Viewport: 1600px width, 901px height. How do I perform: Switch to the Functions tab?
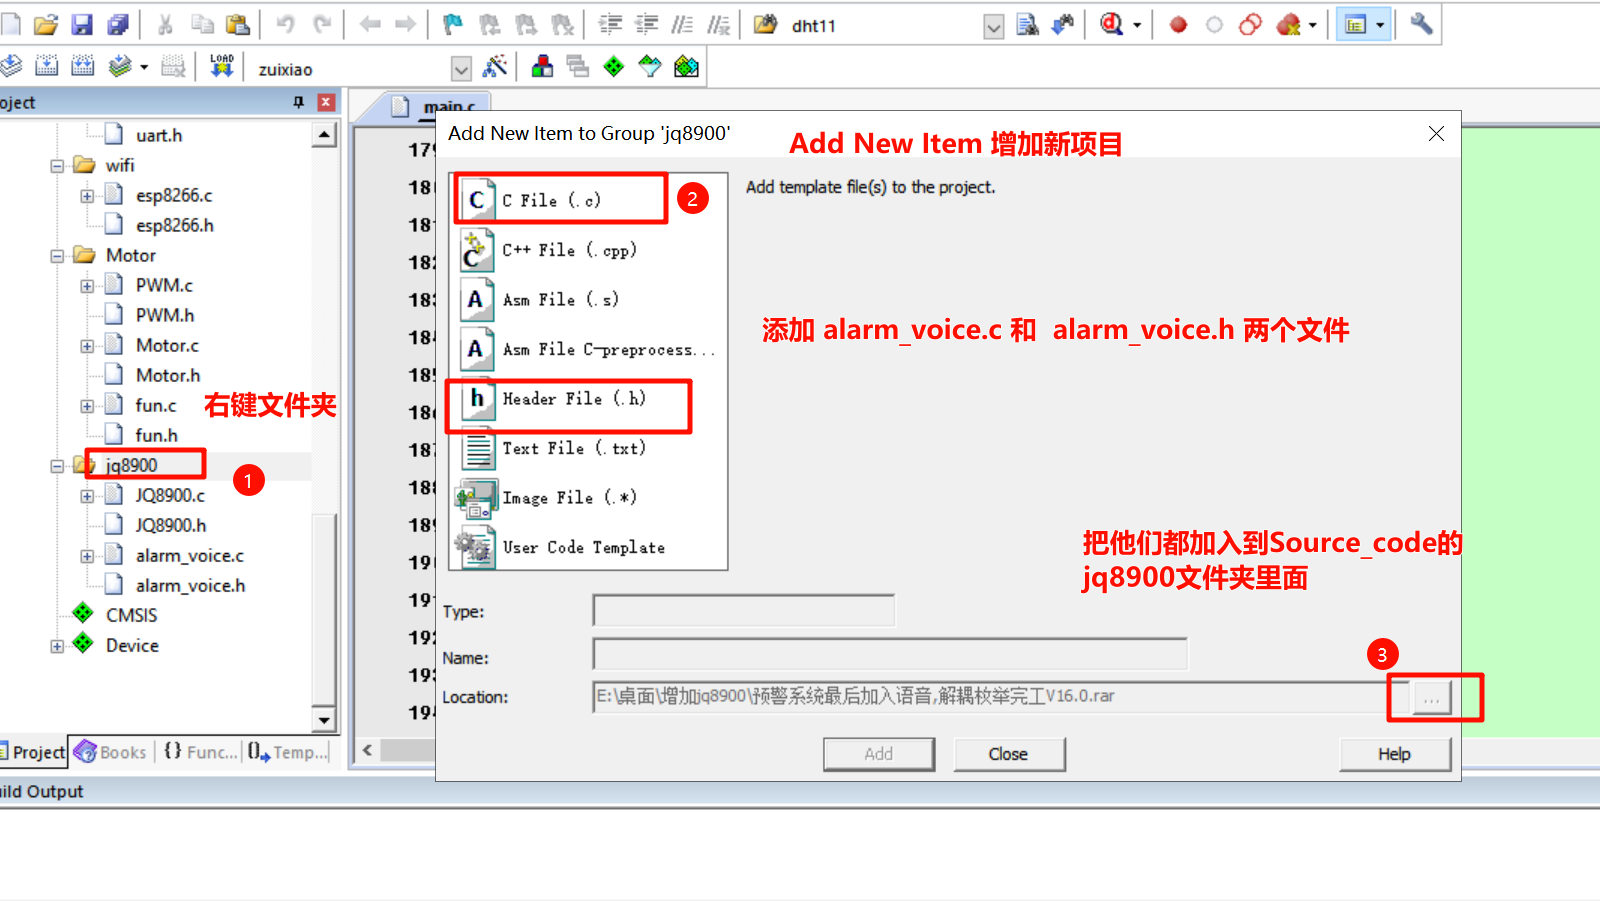[201, 752]
